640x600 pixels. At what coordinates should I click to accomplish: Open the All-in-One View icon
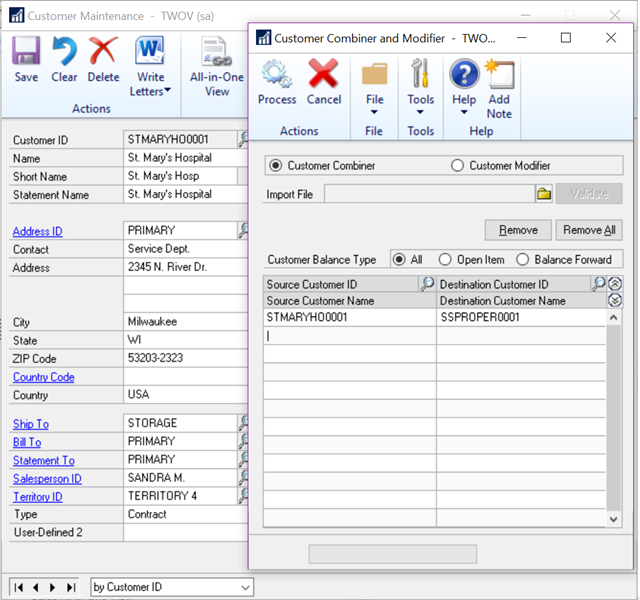pos(217,51)
